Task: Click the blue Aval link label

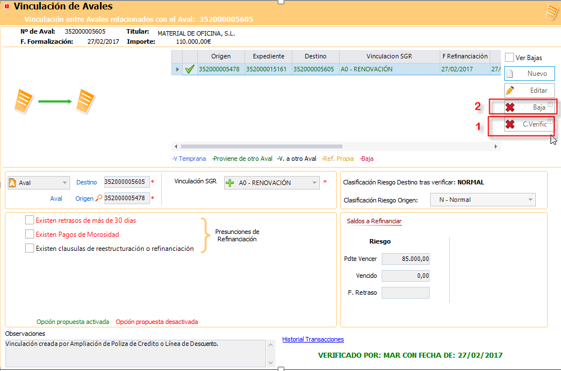Action: [56, 198]
